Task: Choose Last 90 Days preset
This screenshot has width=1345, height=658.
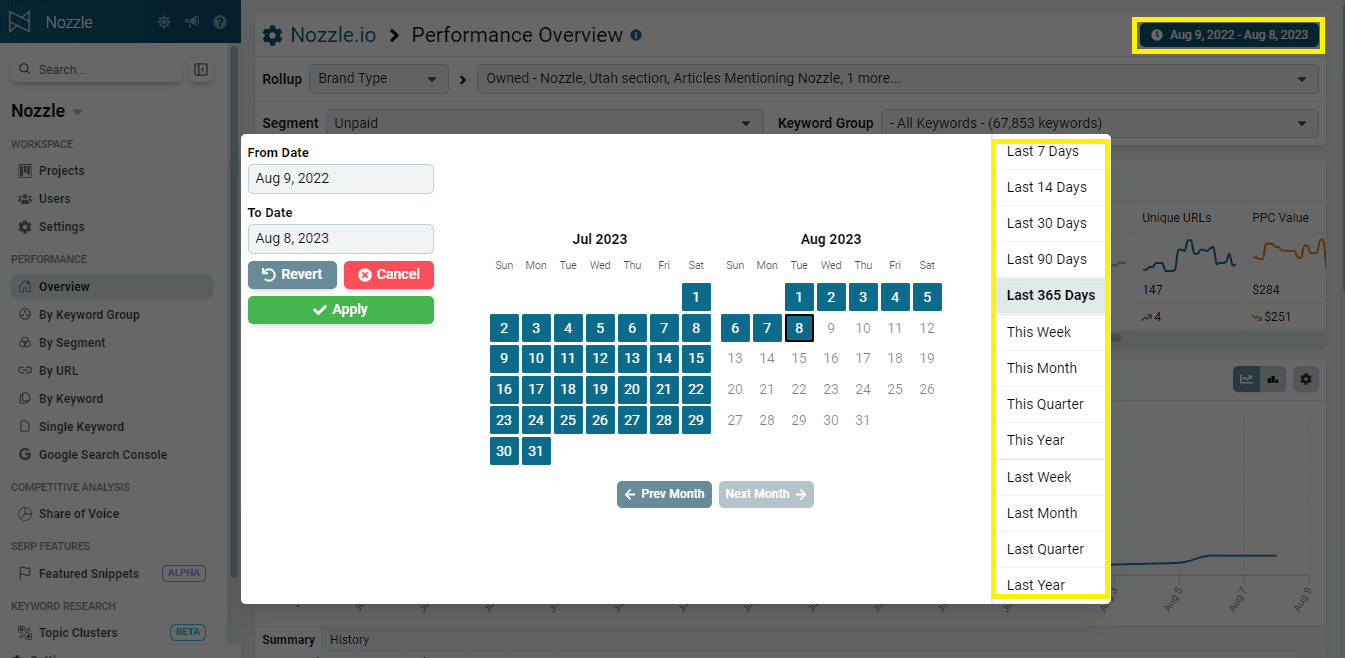Action: point(1050,259)
